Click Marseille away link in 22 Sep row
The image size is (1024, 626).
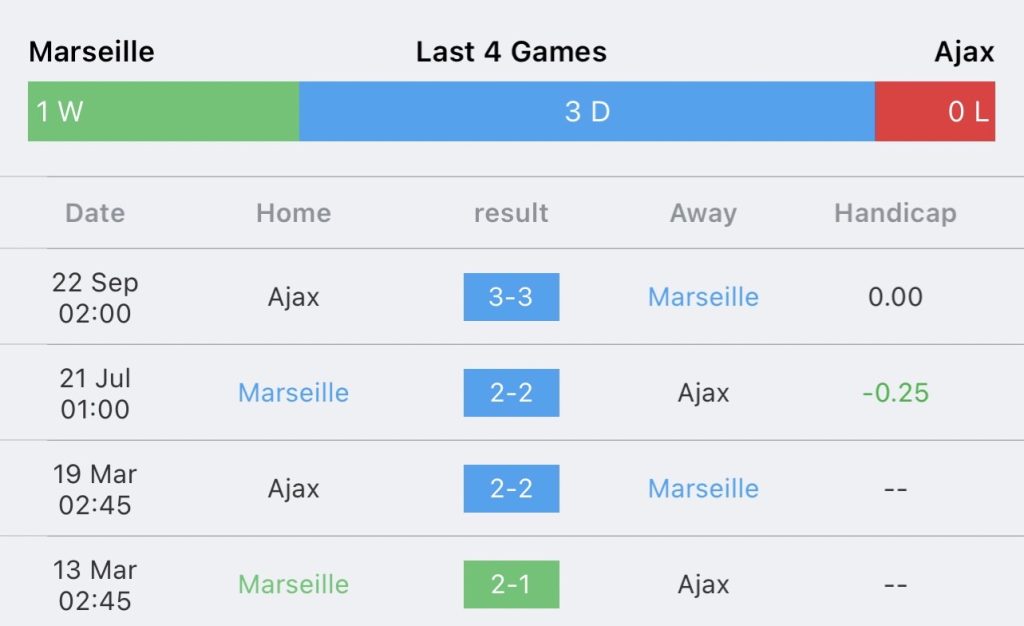pyautogui.click(x=703, y=297)
